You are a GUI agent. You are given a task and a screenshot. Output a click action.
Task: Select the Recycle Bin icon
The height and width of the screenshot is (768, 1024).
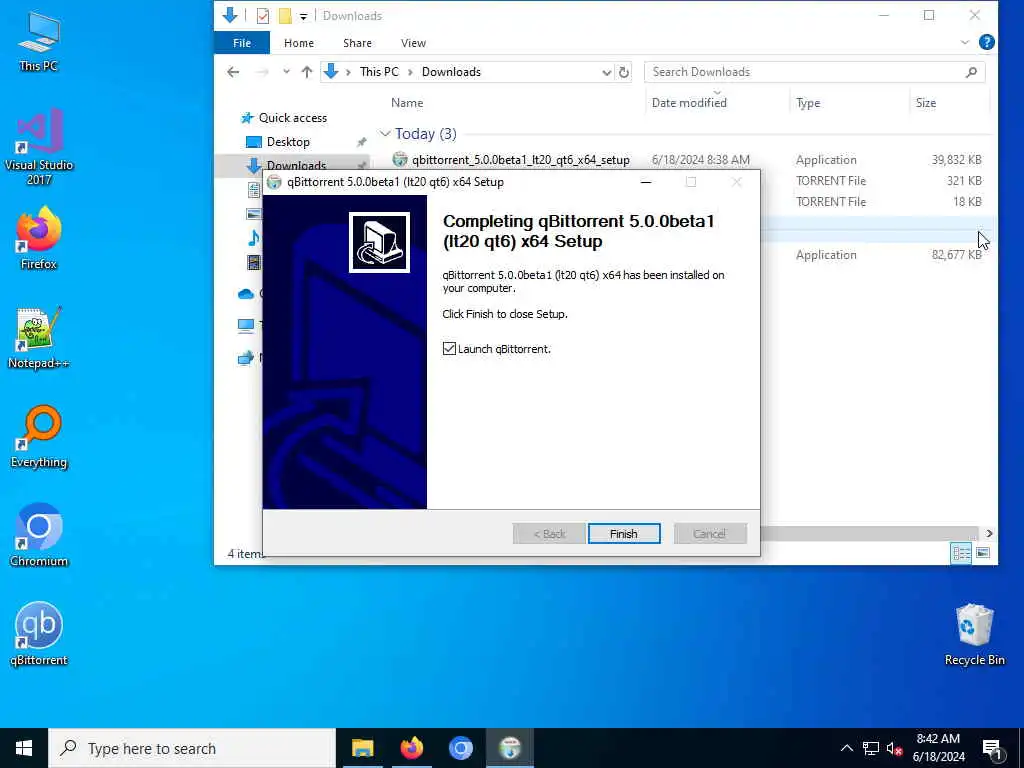(x=974, y=634)
